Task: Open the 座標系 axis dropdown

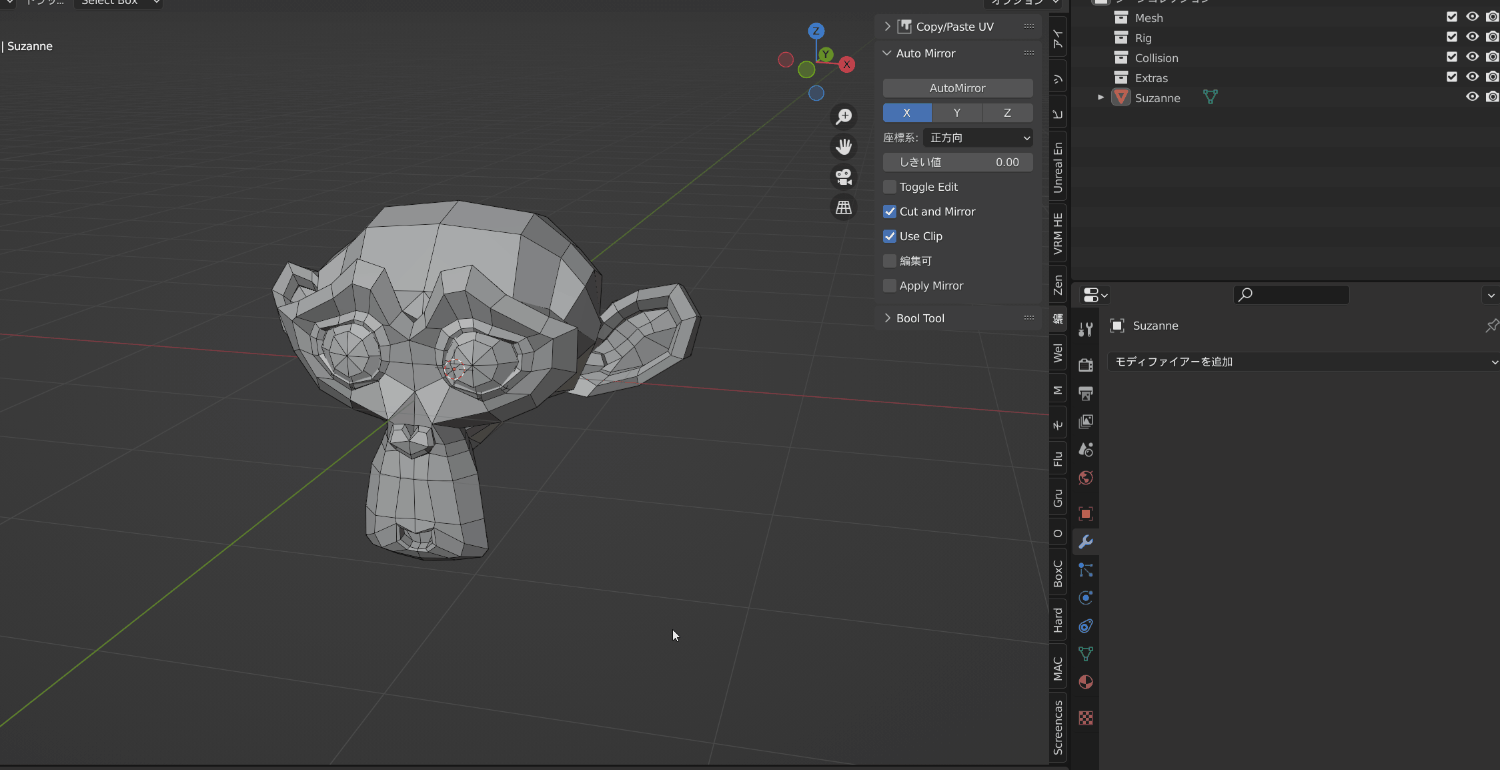Action: click(978, 137)
